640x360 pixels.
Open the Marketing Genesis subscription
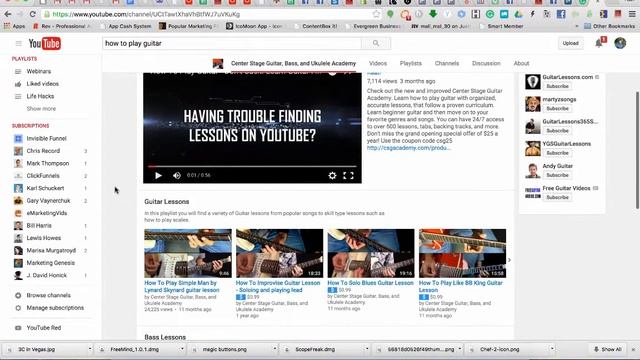pos(50,263)
